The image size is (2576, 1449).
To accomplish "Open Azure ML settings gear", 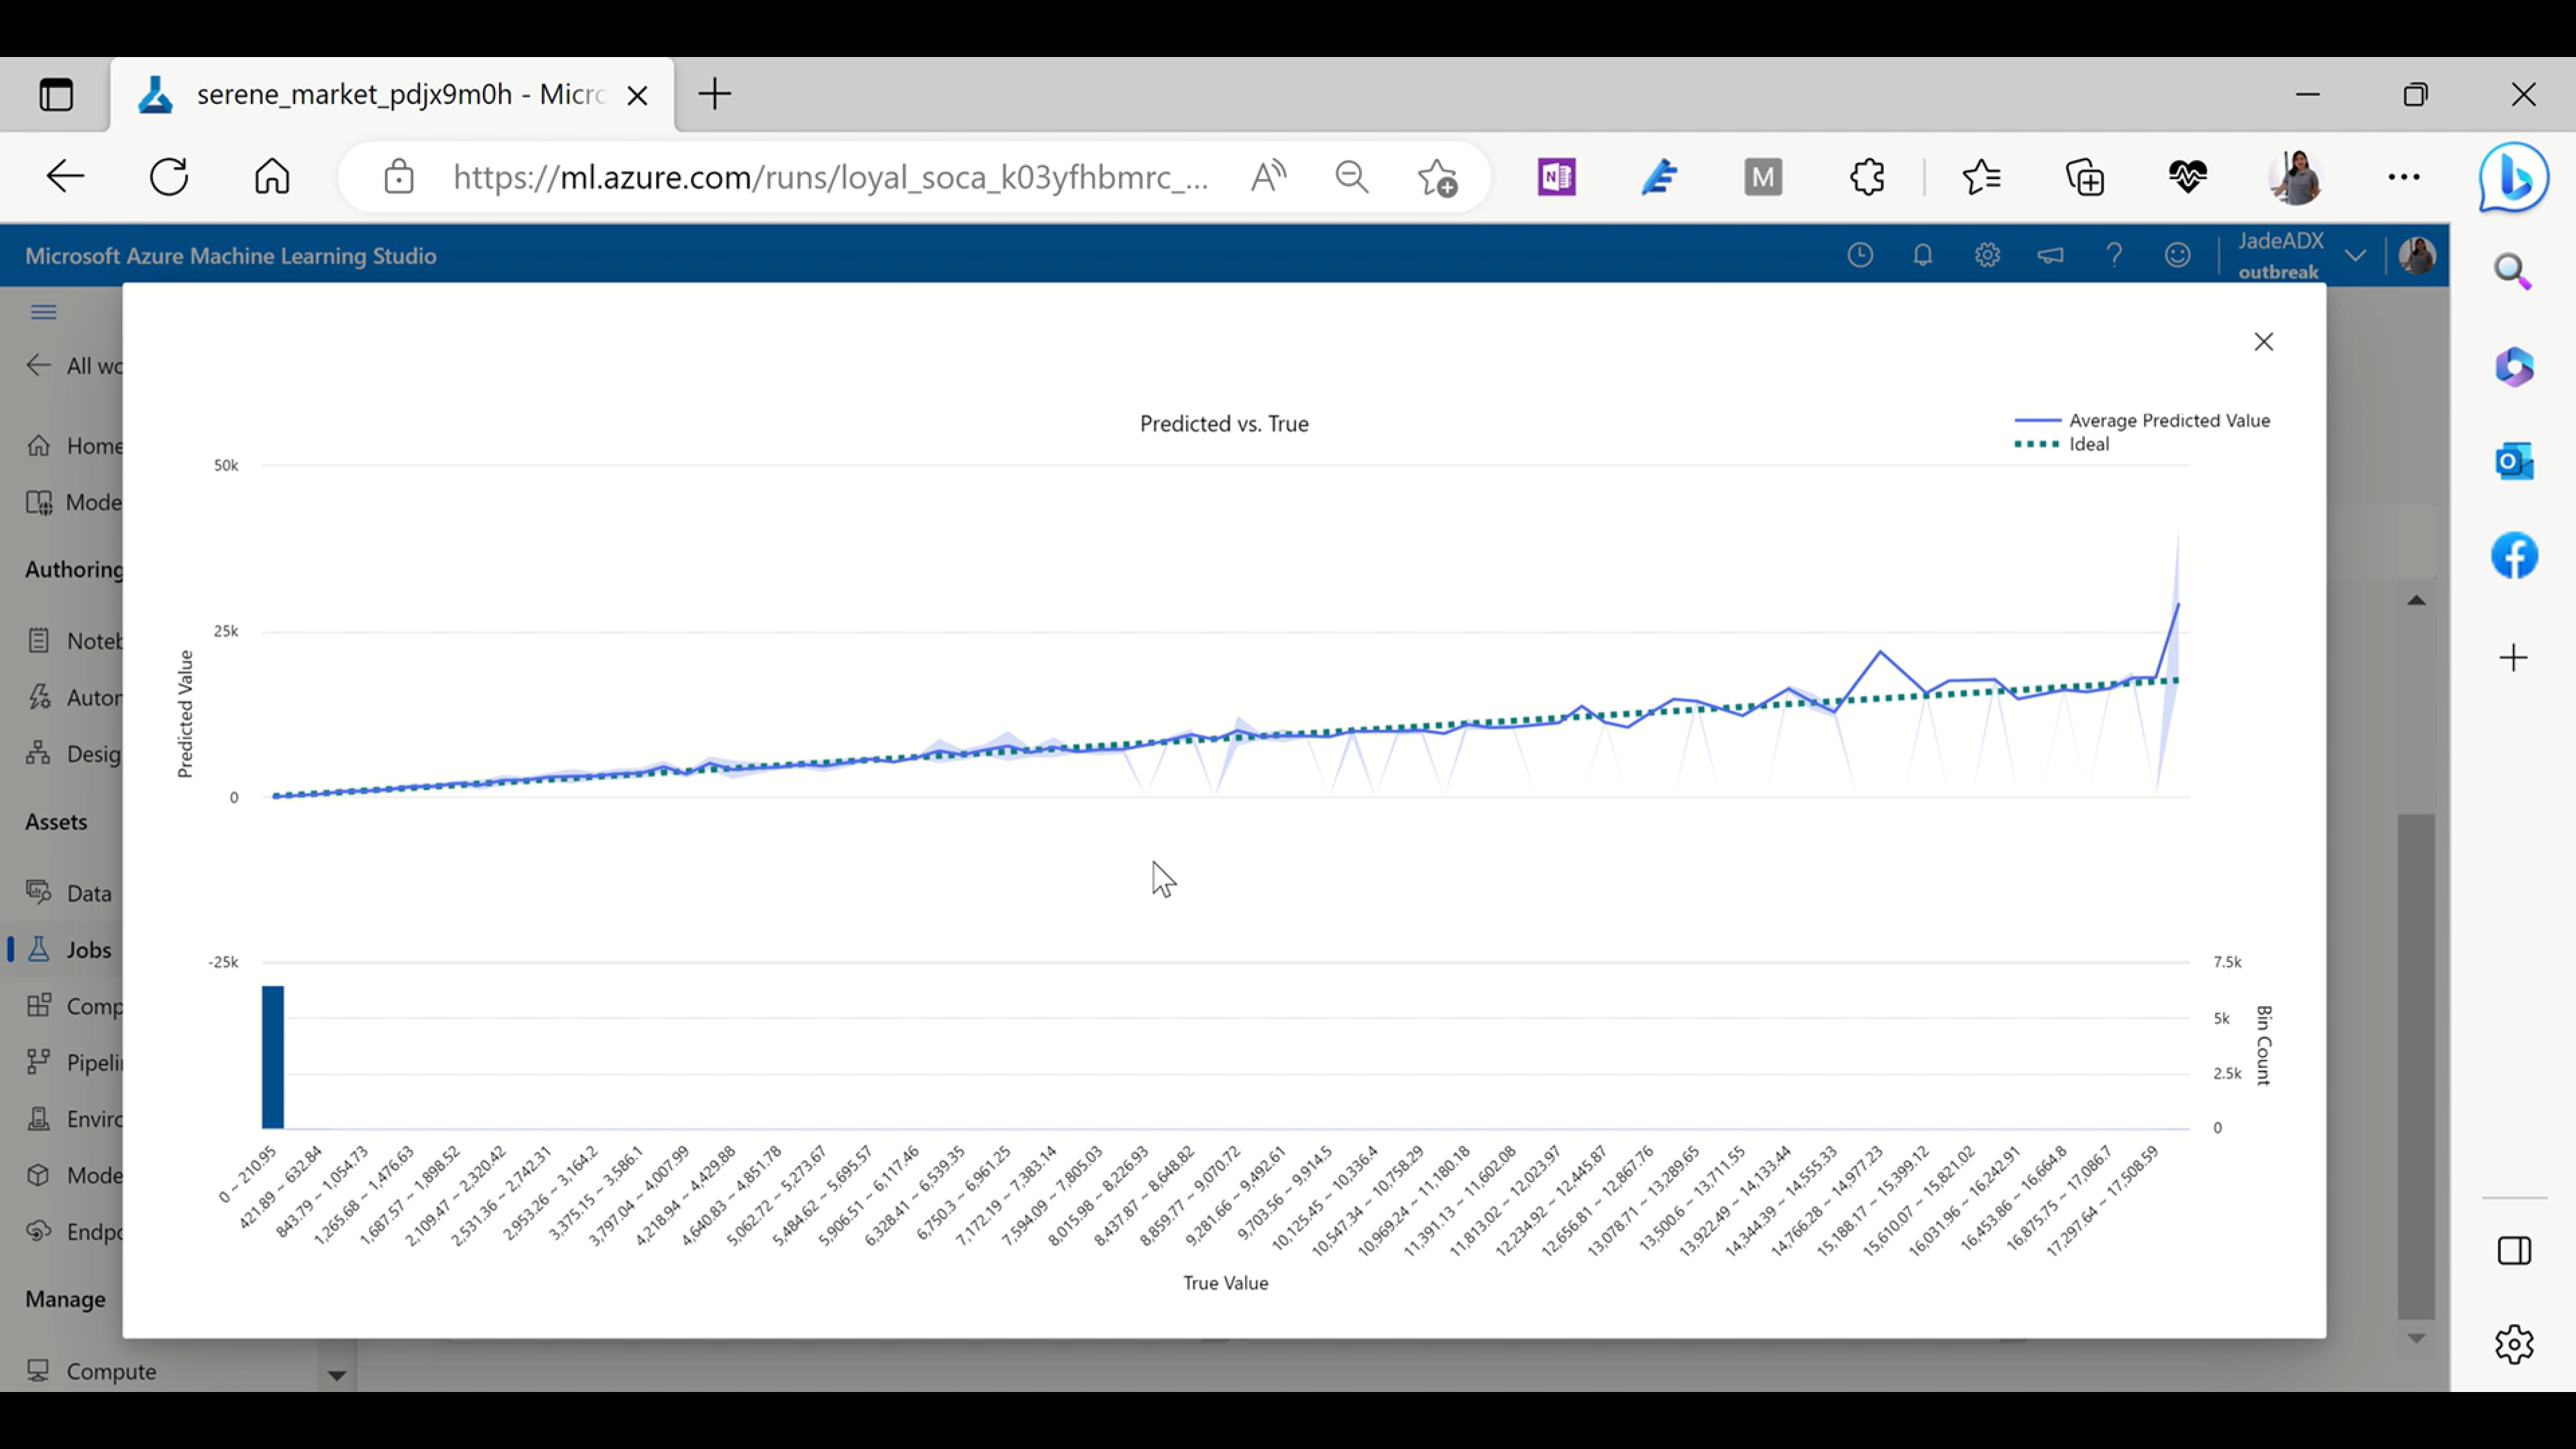I will (x=1987, y=255).
